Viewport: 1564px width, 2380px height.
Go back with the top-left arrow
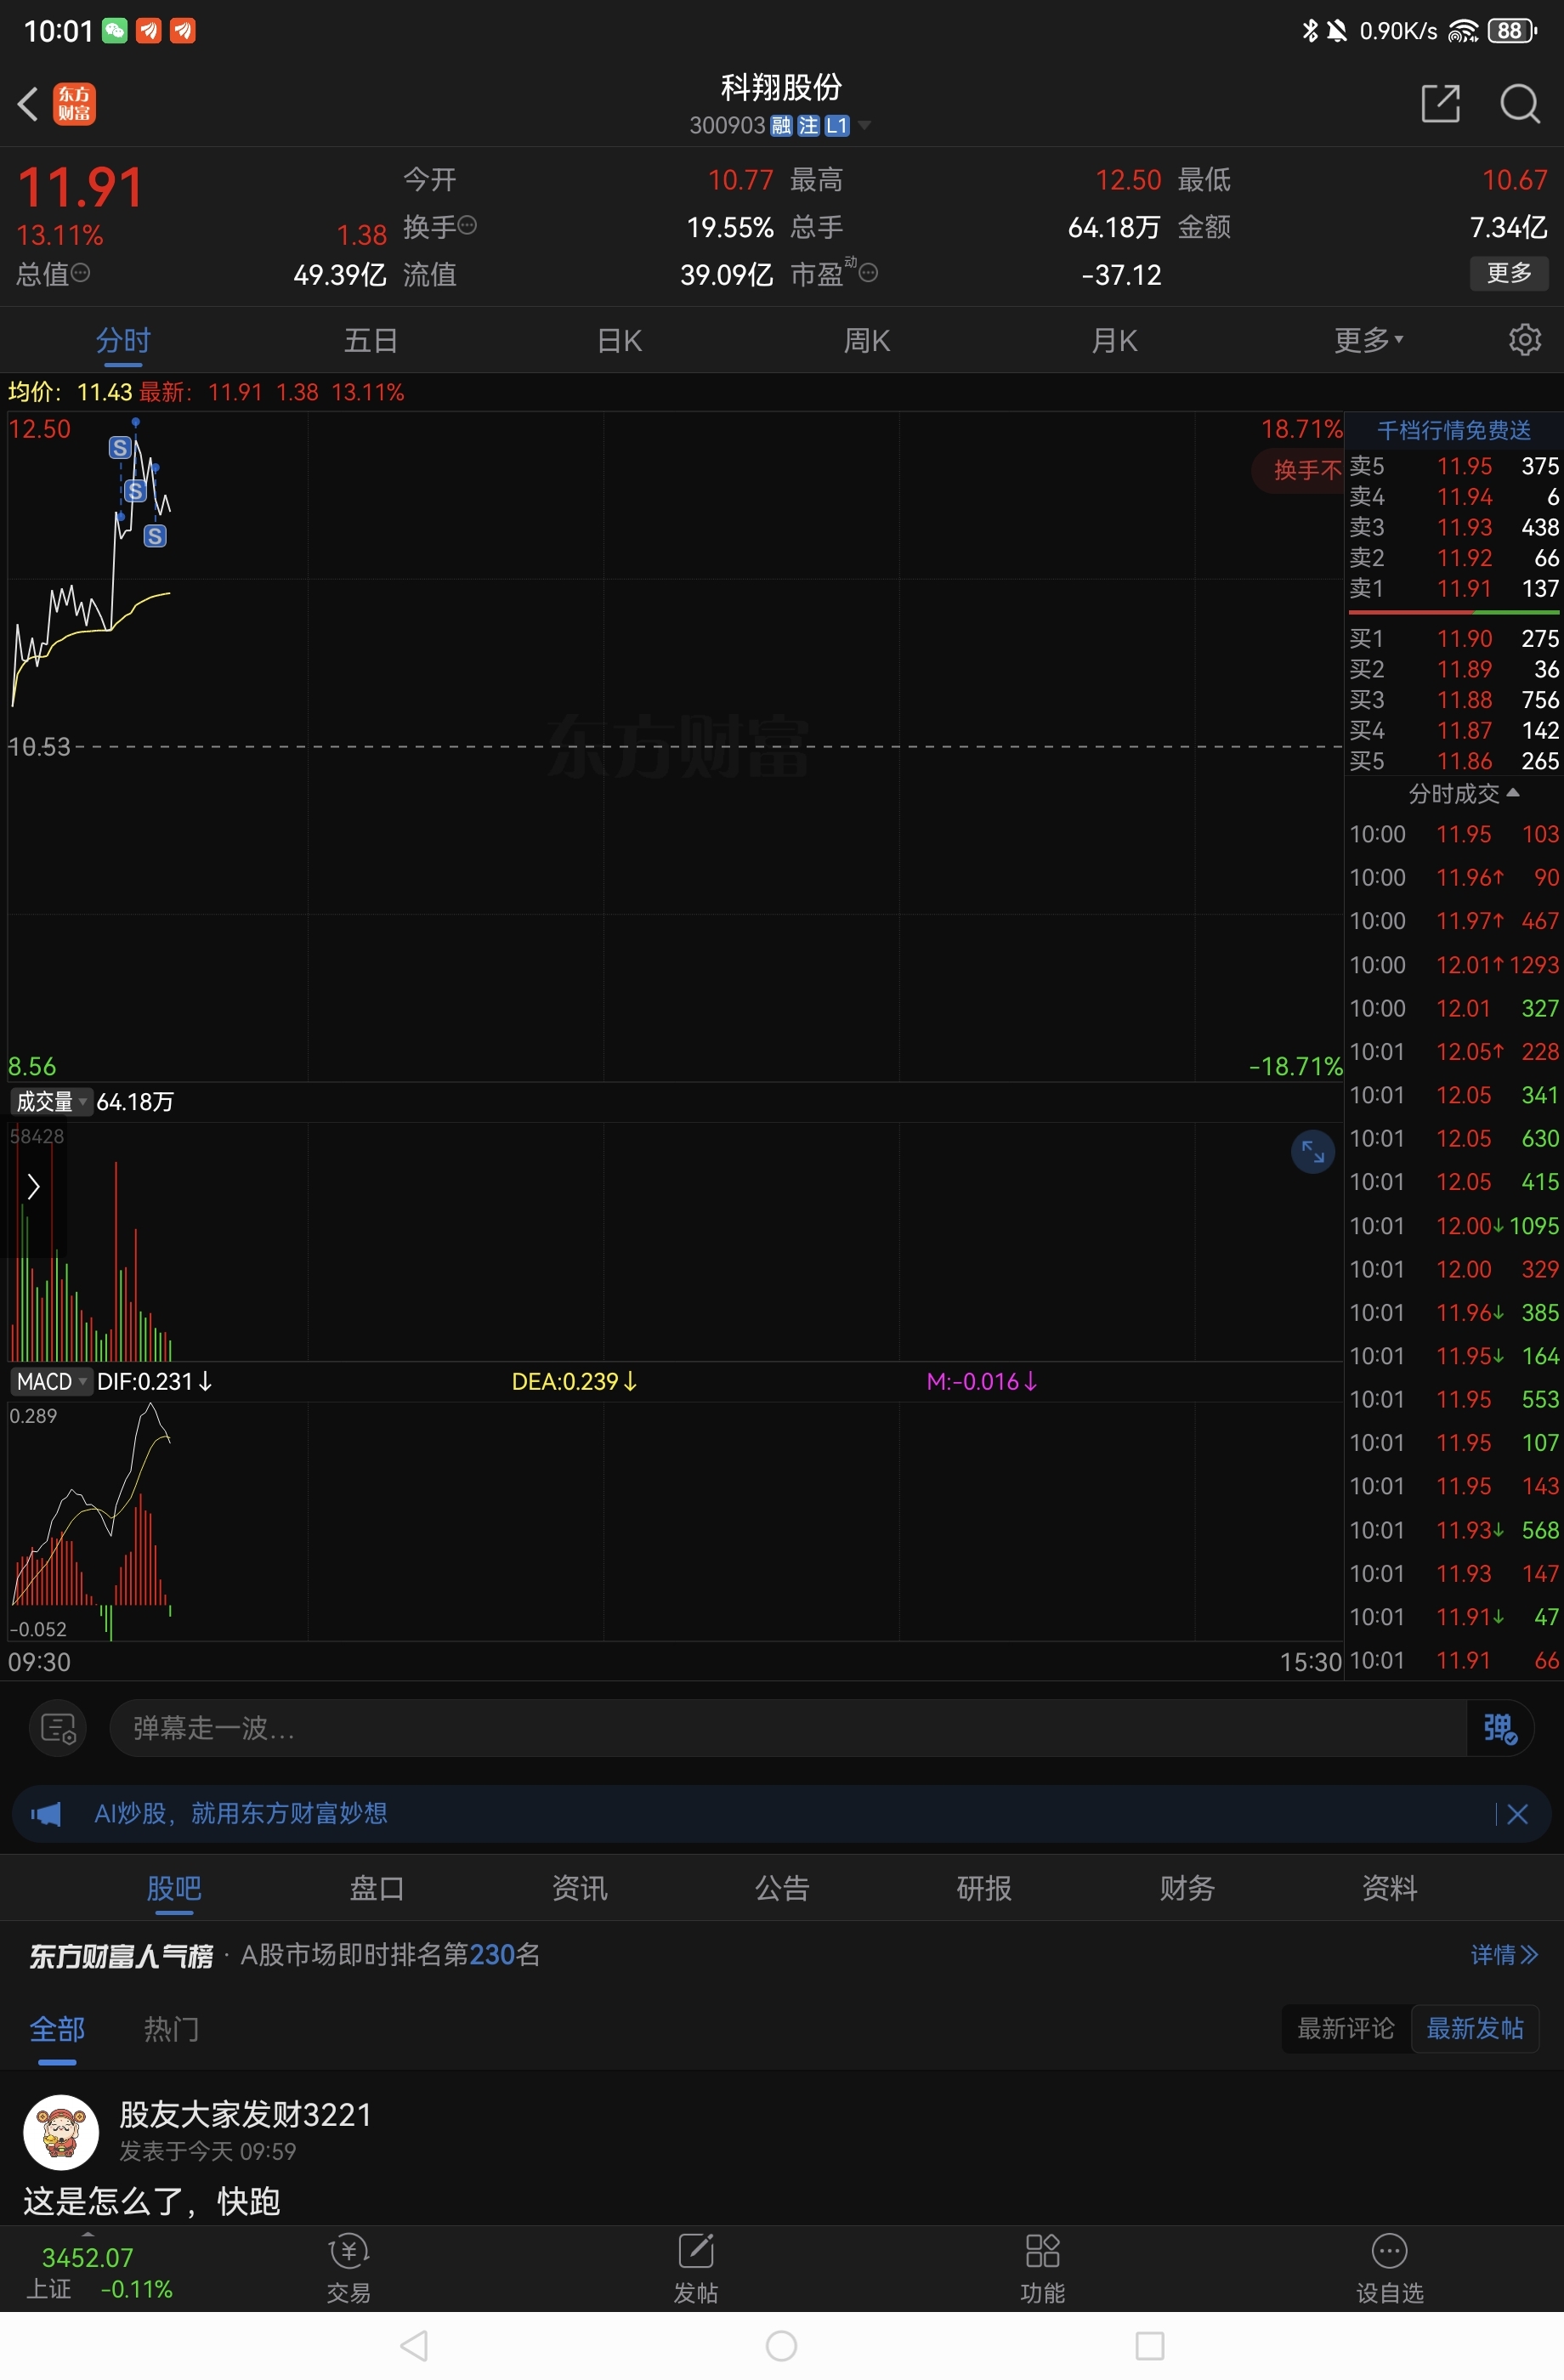[x=28, y=103]
